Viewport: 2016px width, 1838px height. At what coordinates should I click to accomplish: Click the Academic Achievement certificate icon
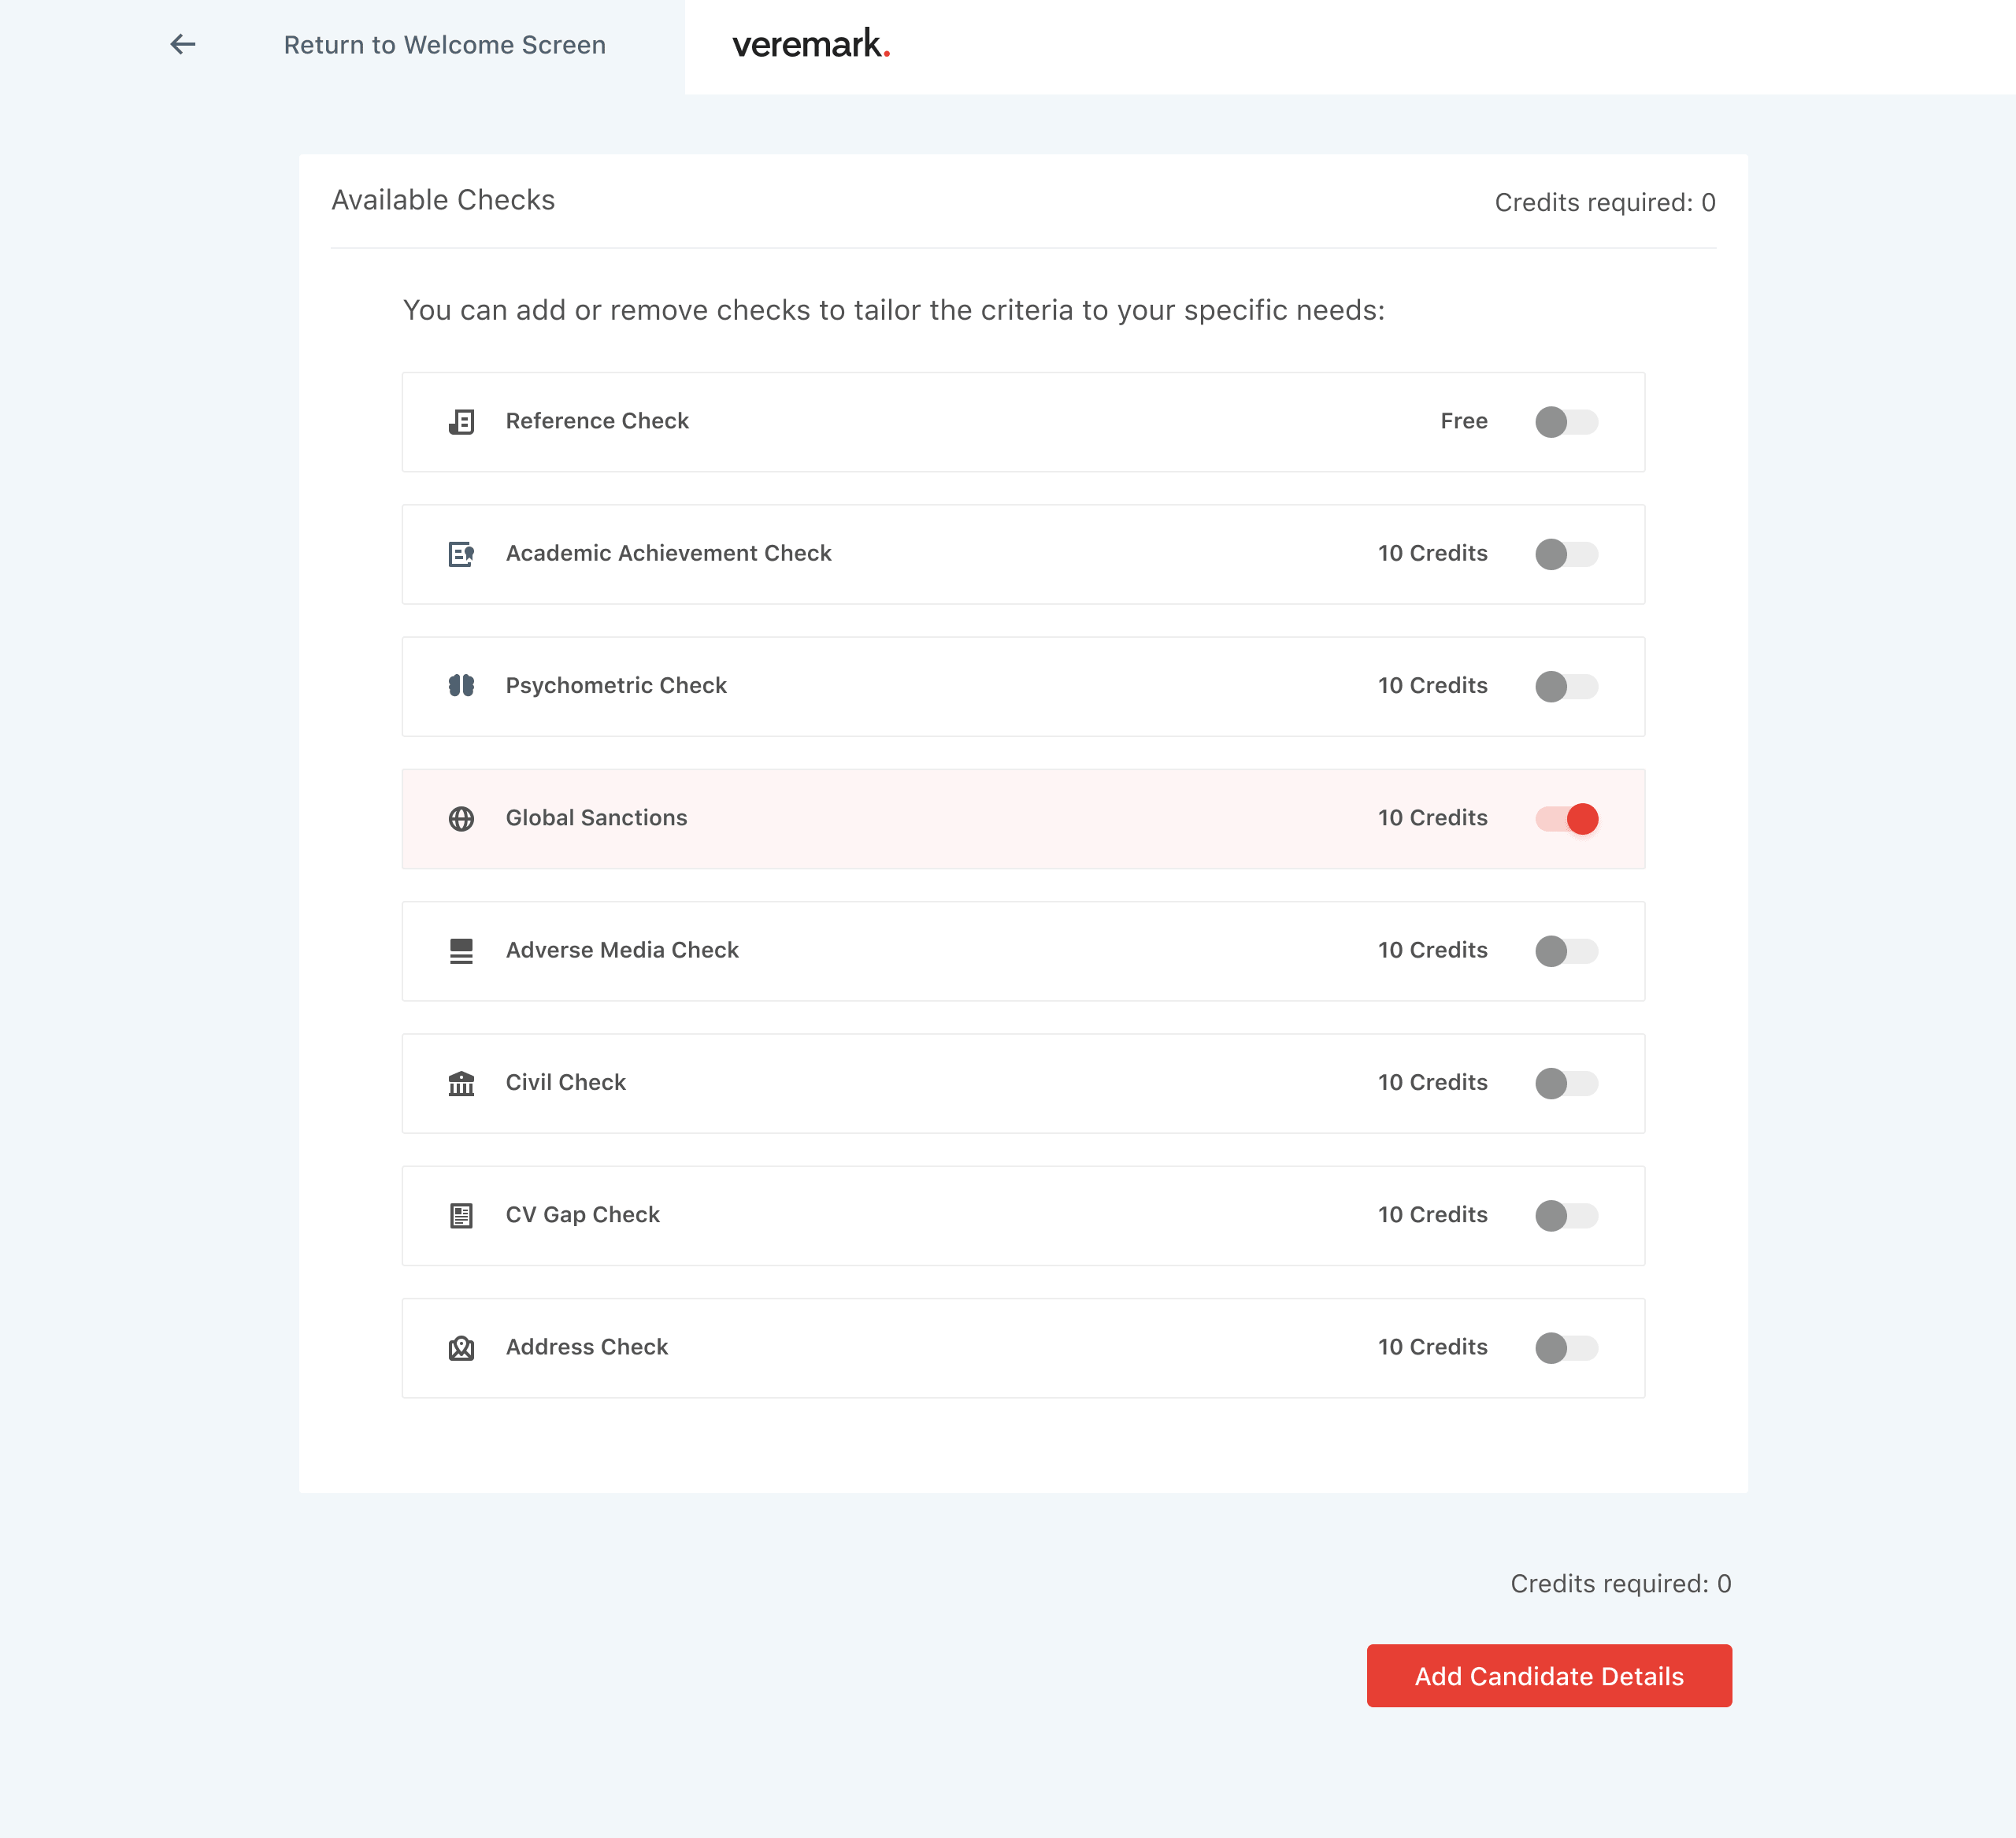pyautogui.click(x=461, y=554)
